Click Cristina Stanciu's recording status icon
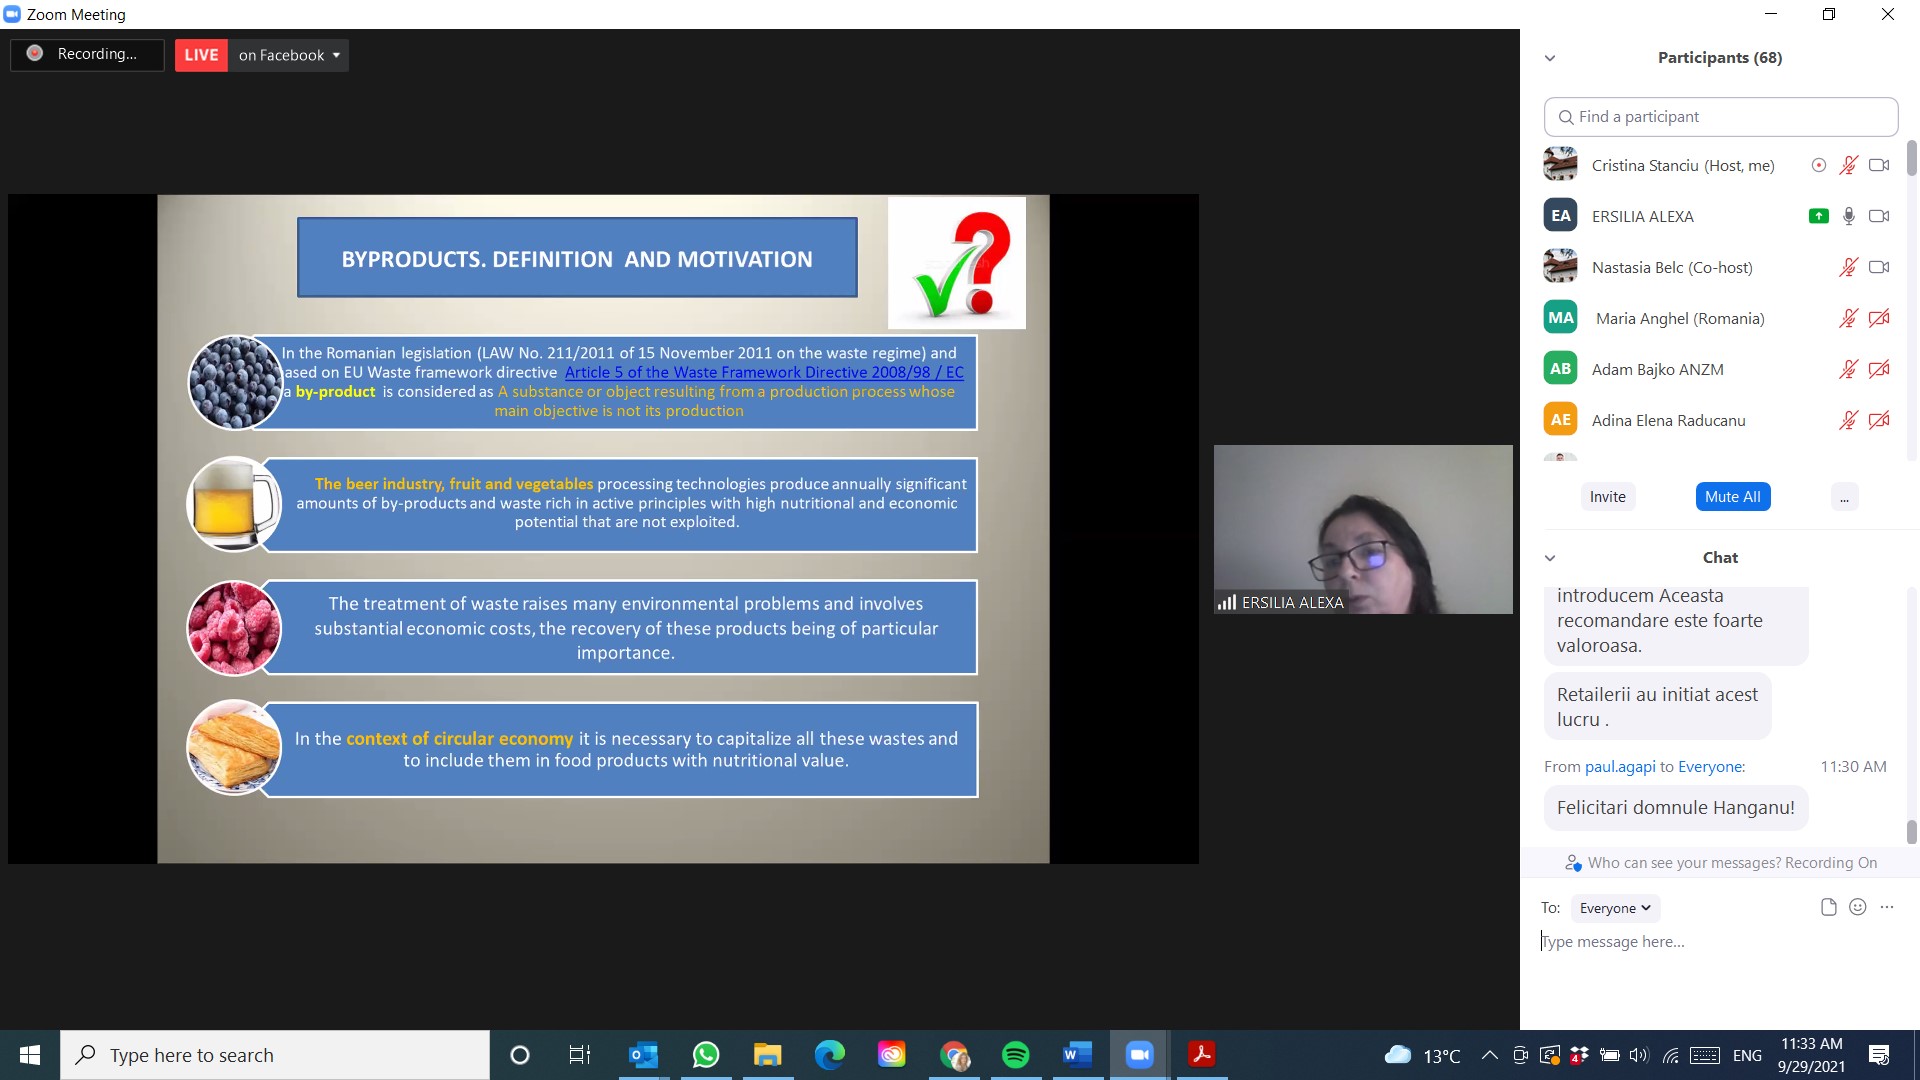This screenshot has height=1080, width=1920. pos(1818,165)
